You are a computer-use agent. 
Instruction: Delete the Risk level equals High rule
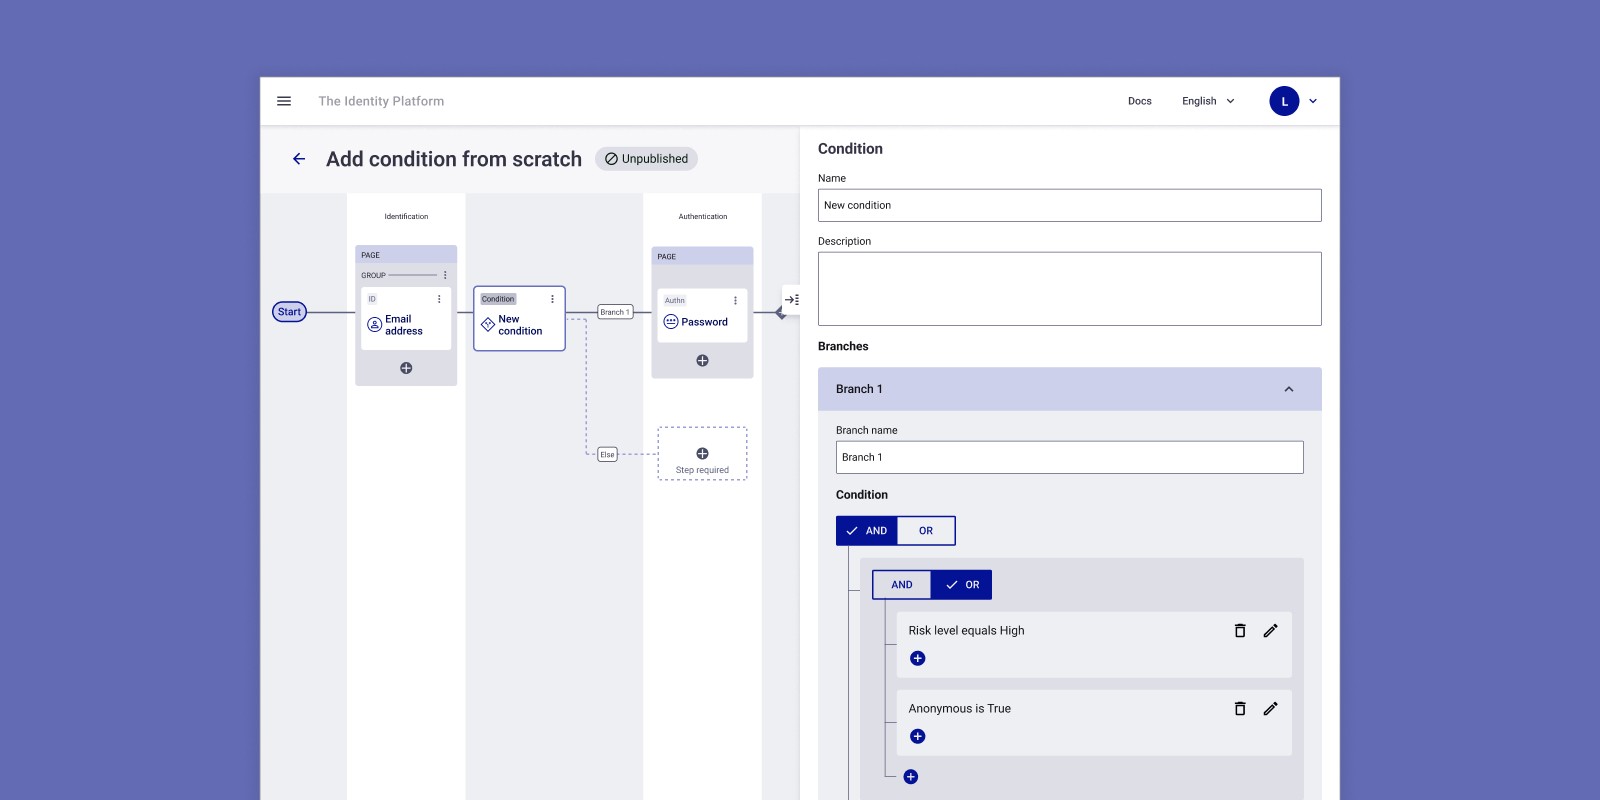pos(1240,631)
